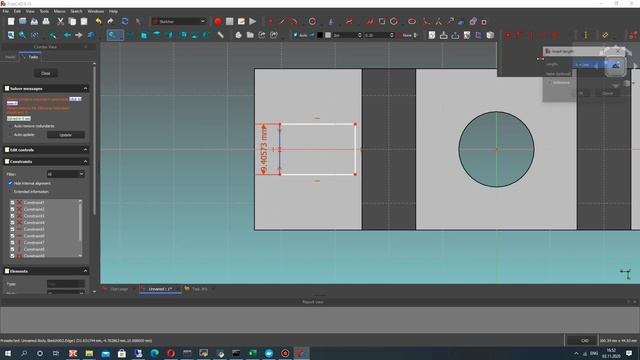Toggle the Constraint5 checkbox
The width and height of the screenshot is (640, 360).
pyautogui.click(x=12, y=229)
